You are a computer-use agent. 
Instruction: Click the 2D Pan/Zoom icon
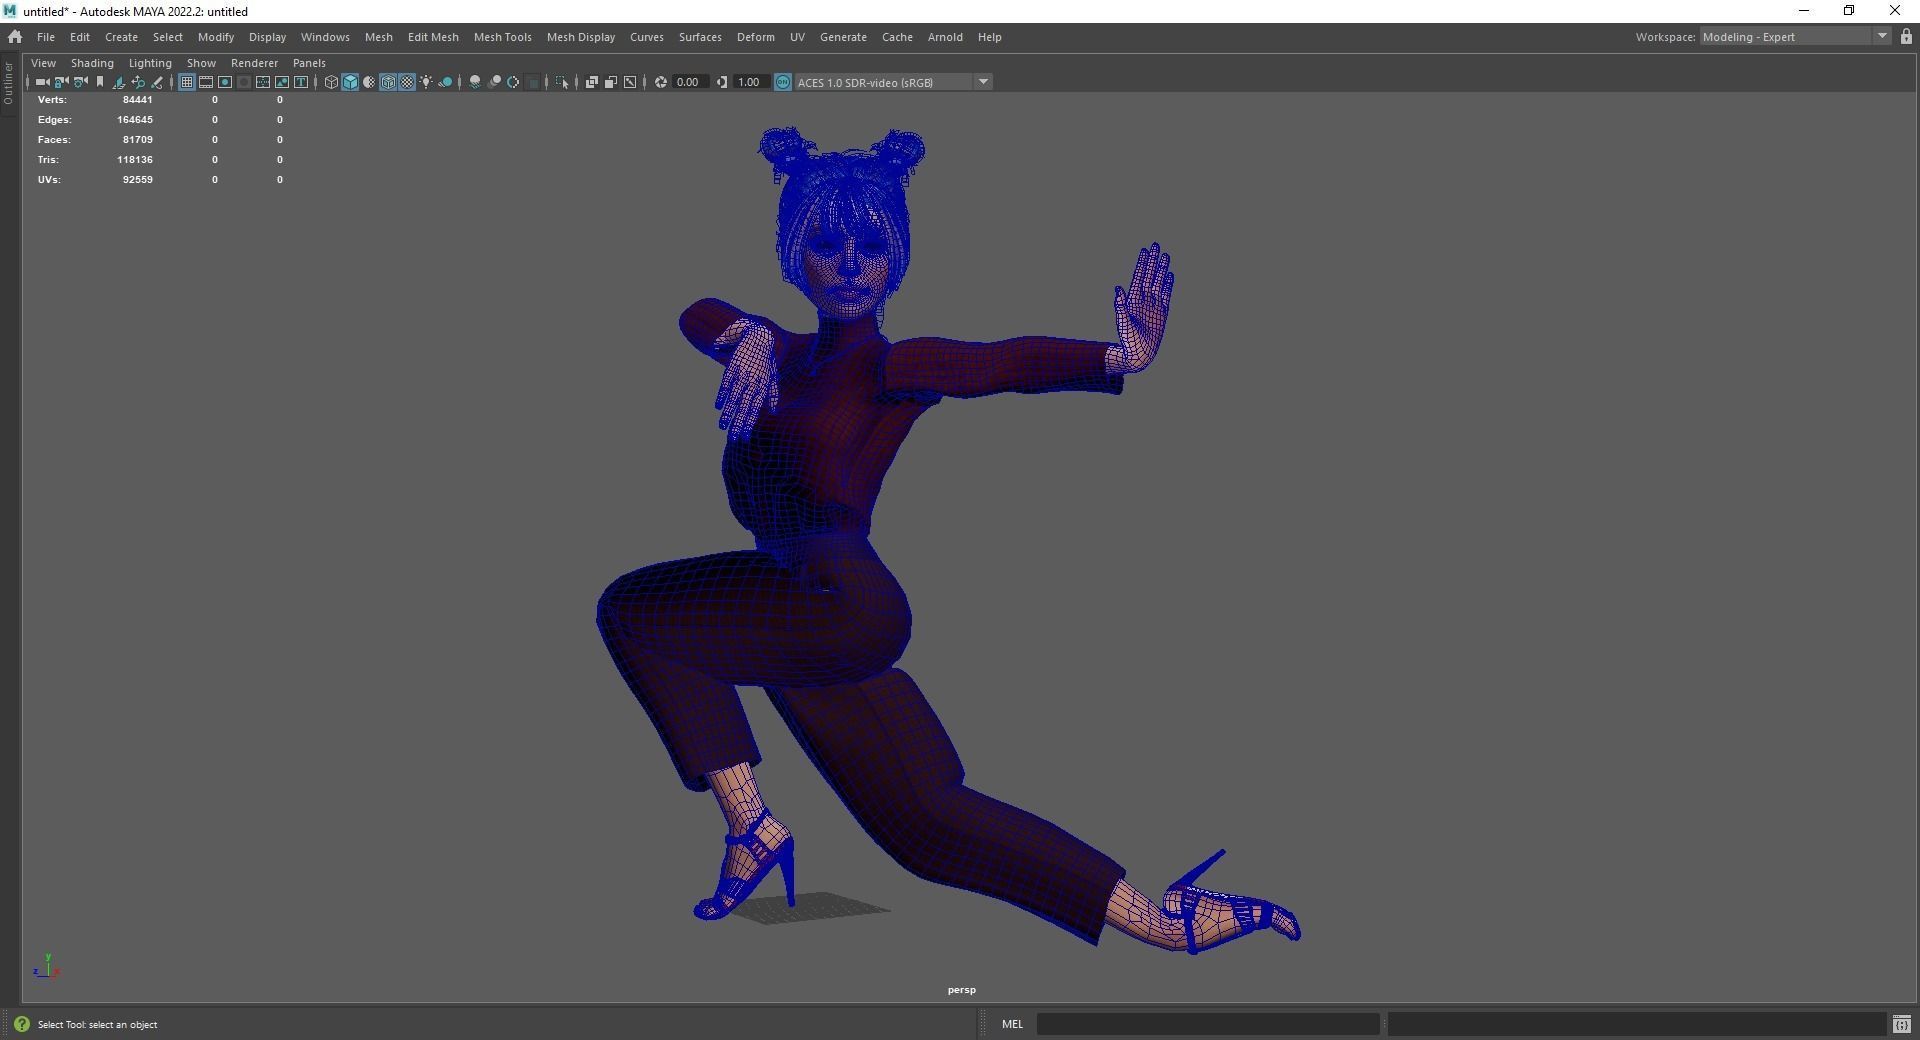138,82
